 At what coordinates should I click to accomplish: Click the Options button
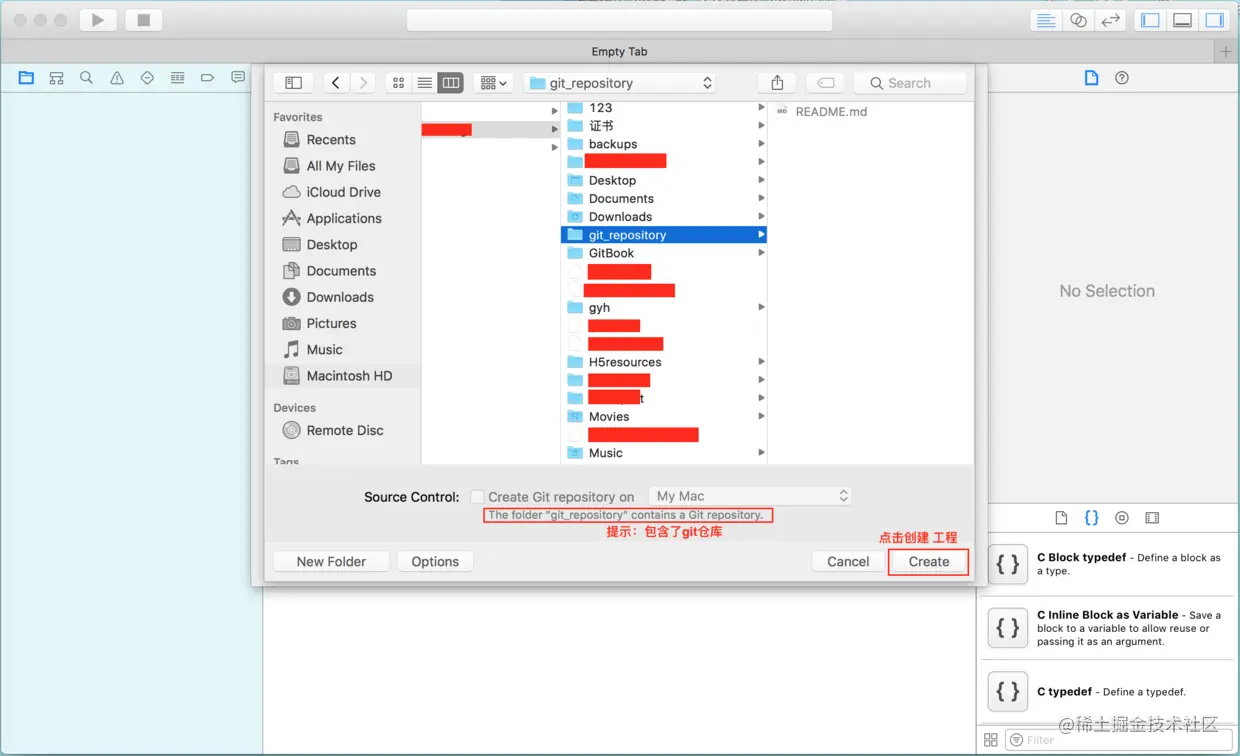[435, 562]
